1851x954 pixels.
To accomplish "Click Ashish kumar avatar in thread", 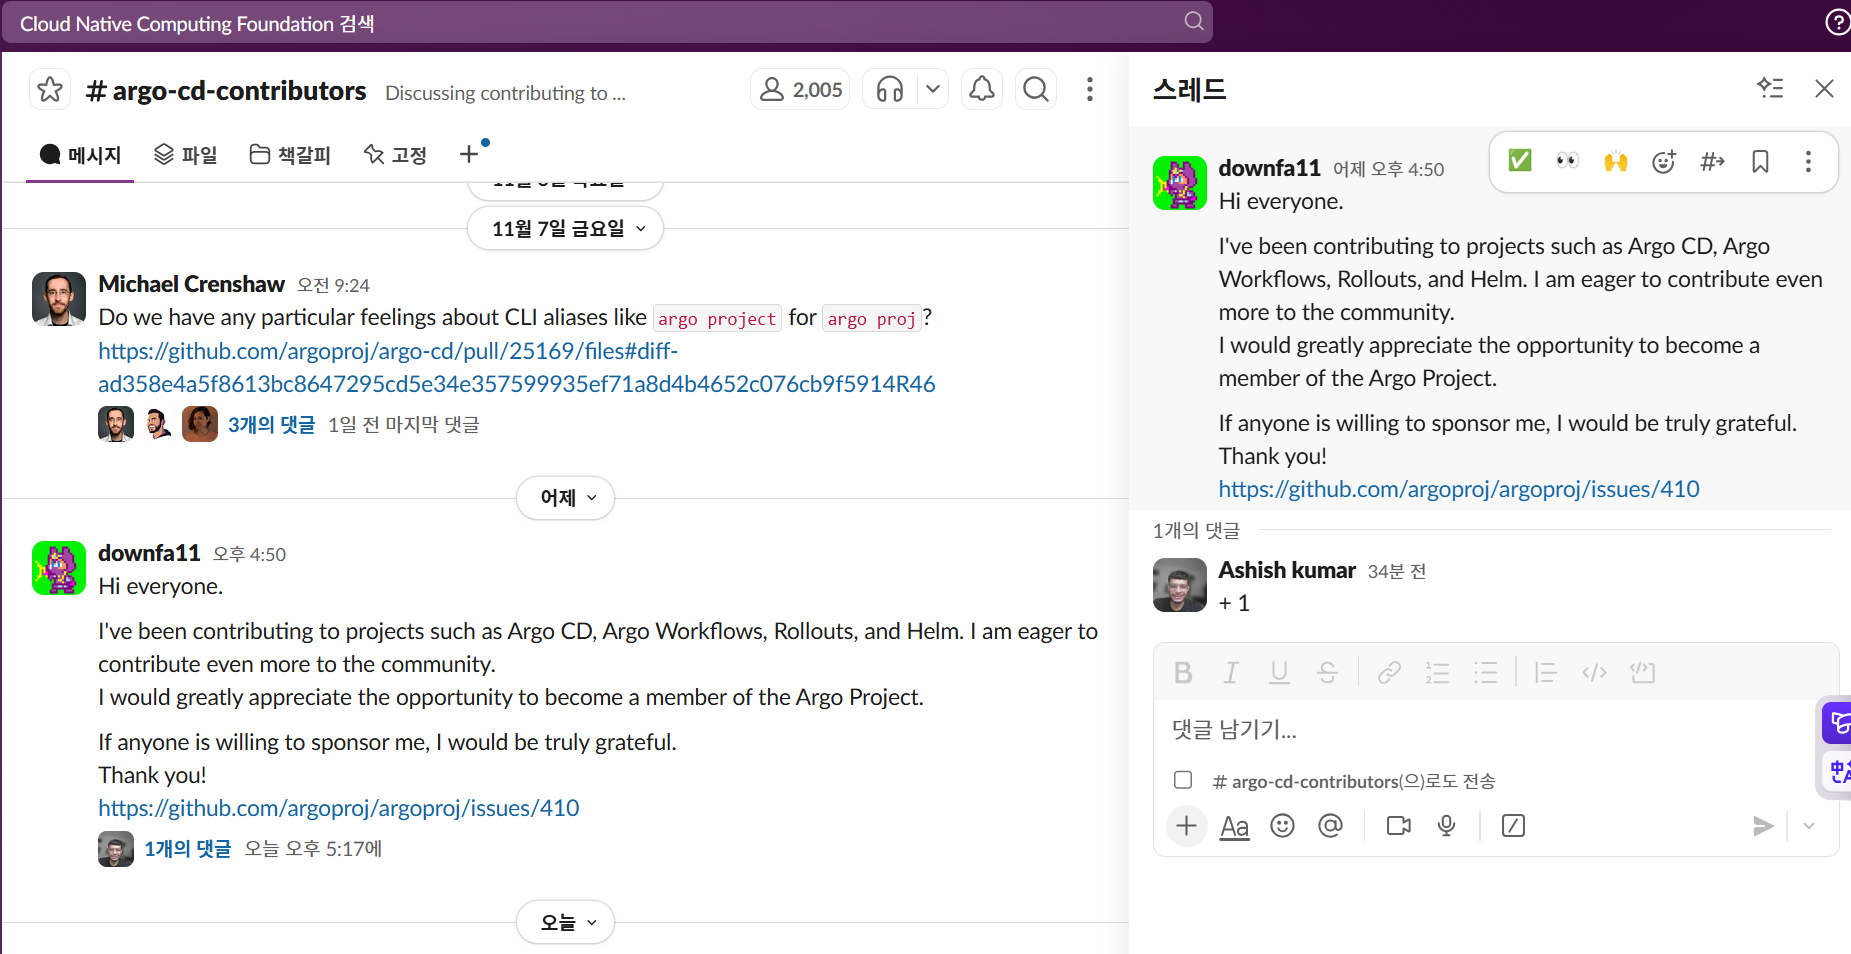I will pyautogui.click(x=1180, y=585).
